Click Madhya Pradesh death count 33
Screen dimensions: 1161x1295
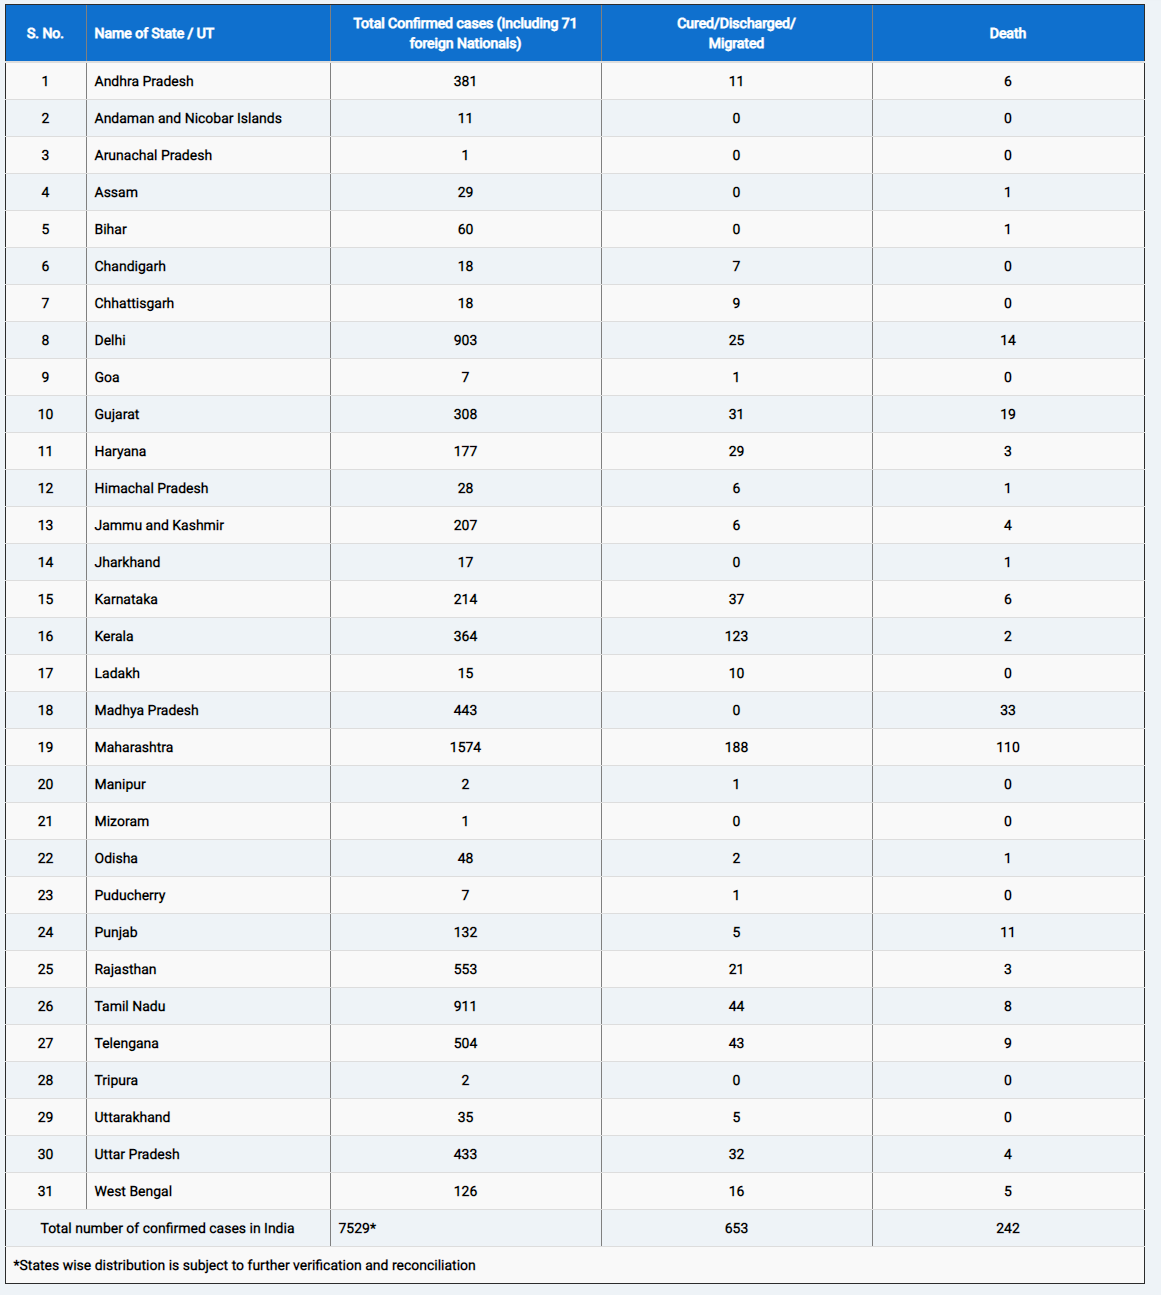click(1008, 710)
